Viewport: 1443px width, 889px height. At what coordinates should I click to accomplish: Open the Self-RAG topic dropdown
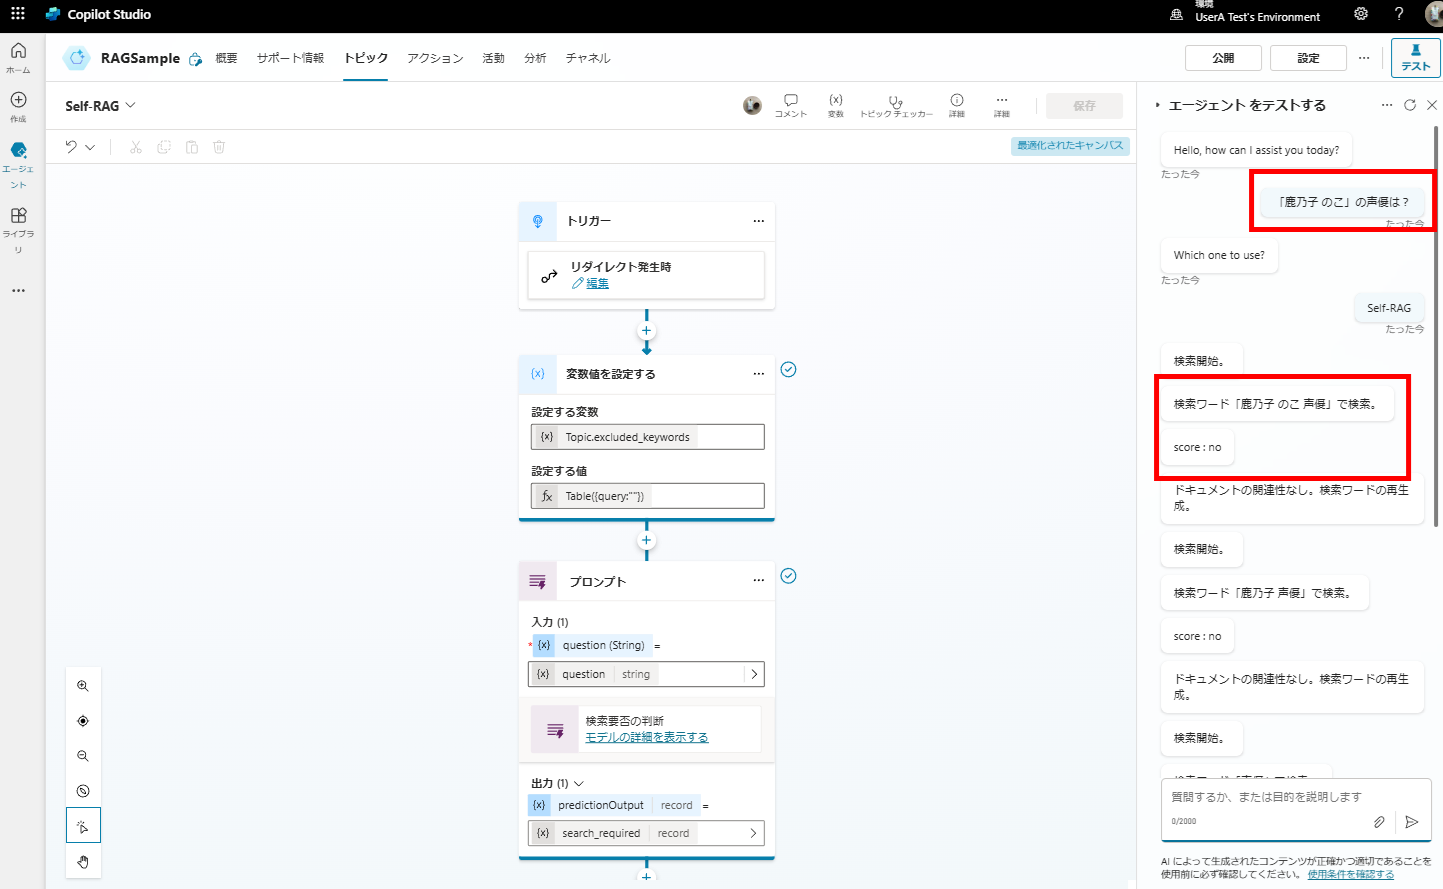132,105
